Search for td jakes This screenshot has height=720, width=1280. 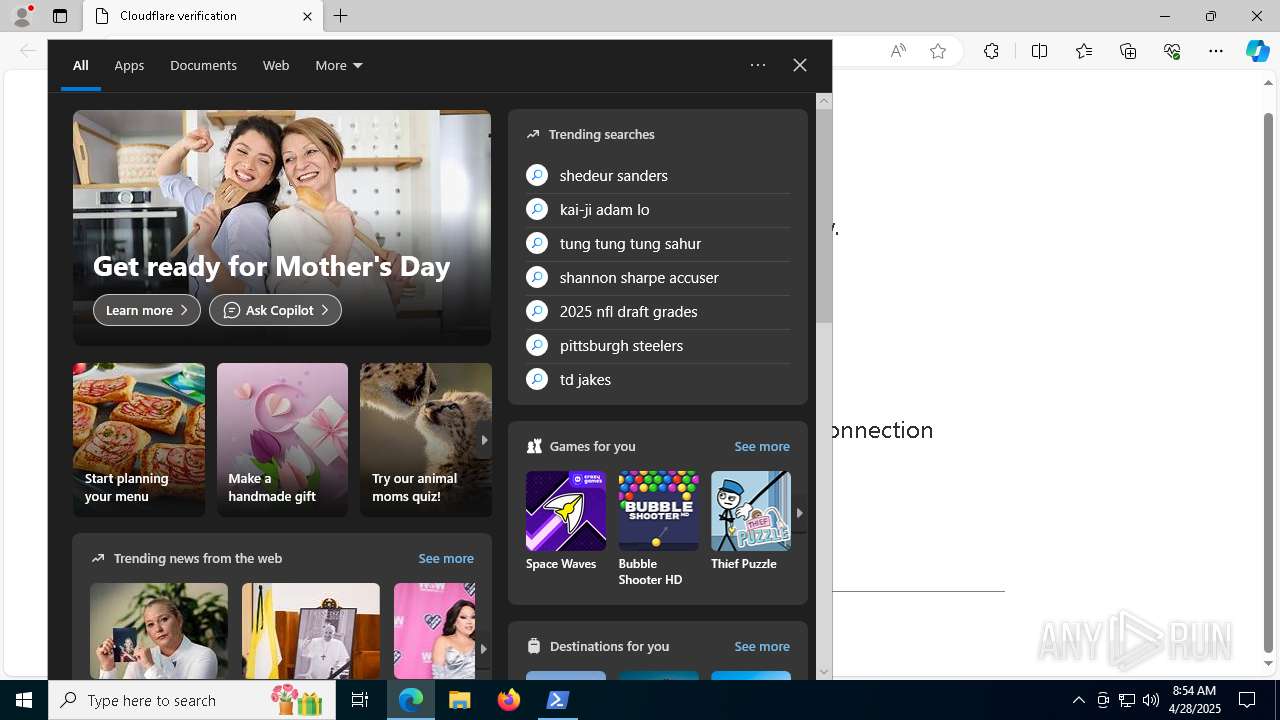(658, 379)
